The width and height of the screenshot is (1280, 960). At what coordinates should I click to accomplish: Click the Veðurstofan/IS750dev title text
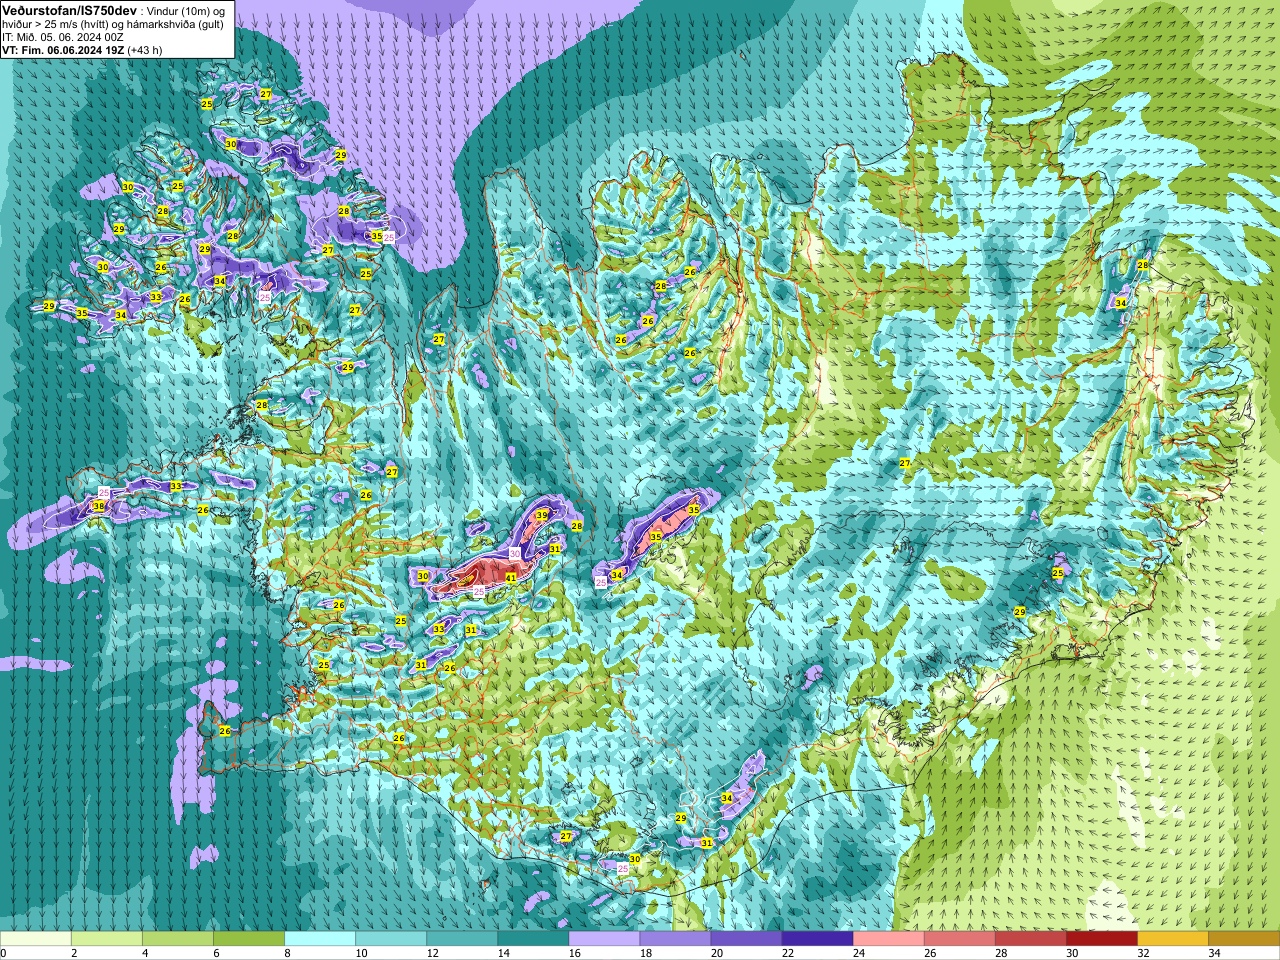click(x=69, y=9)
